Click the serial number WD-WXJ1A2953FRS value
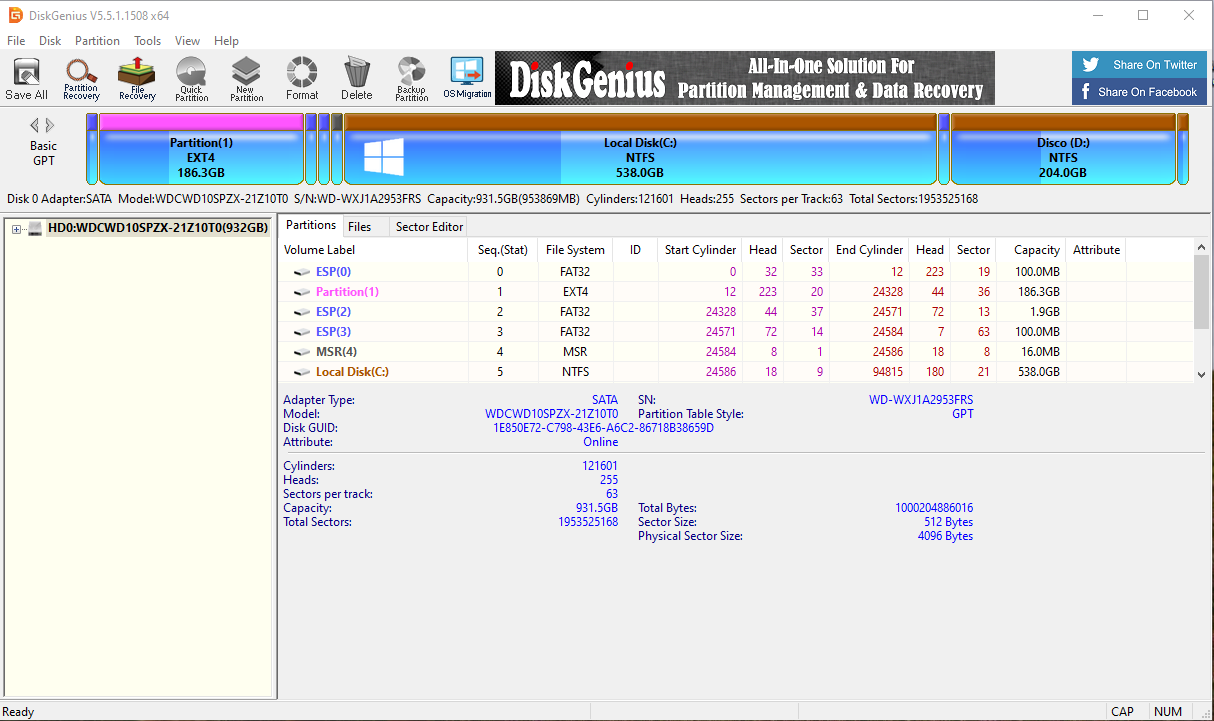 click(921, 400)
